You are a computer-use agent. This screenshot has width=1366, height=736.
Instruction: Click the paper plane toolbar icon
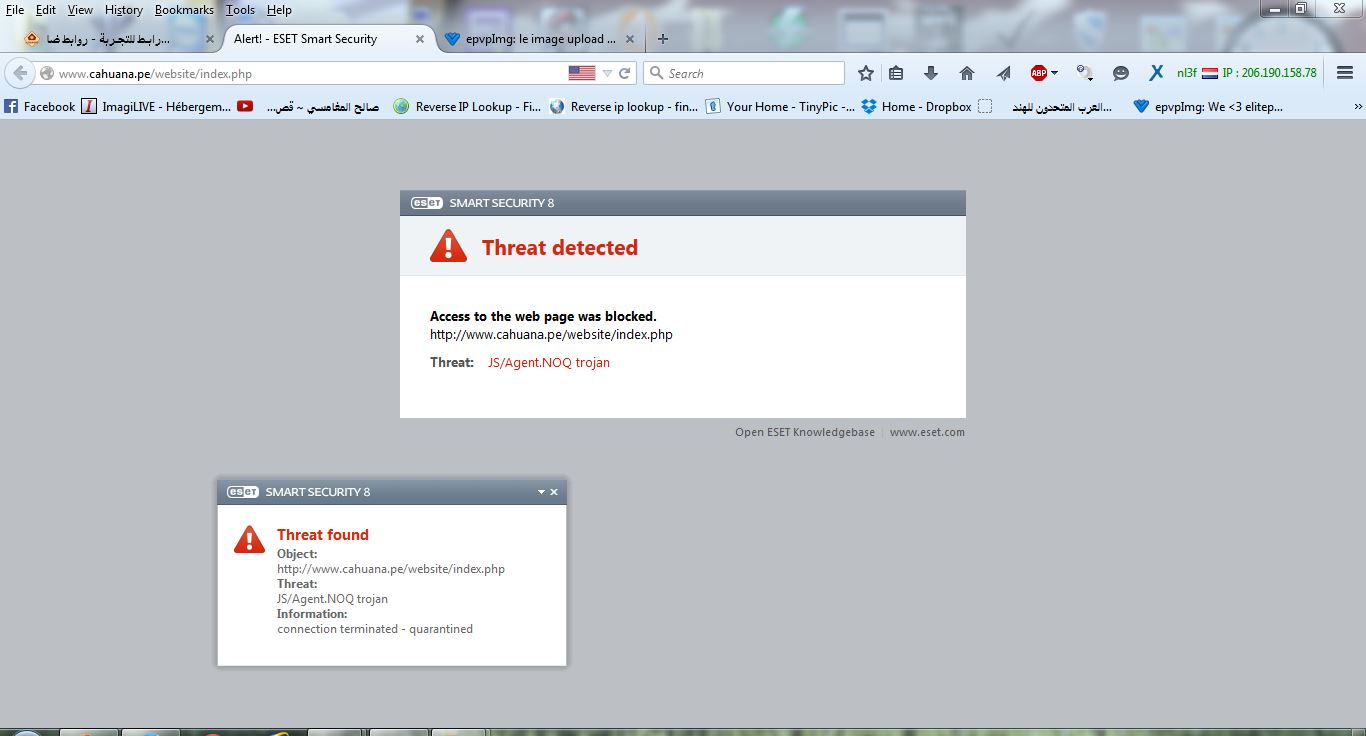point(1003,73)
